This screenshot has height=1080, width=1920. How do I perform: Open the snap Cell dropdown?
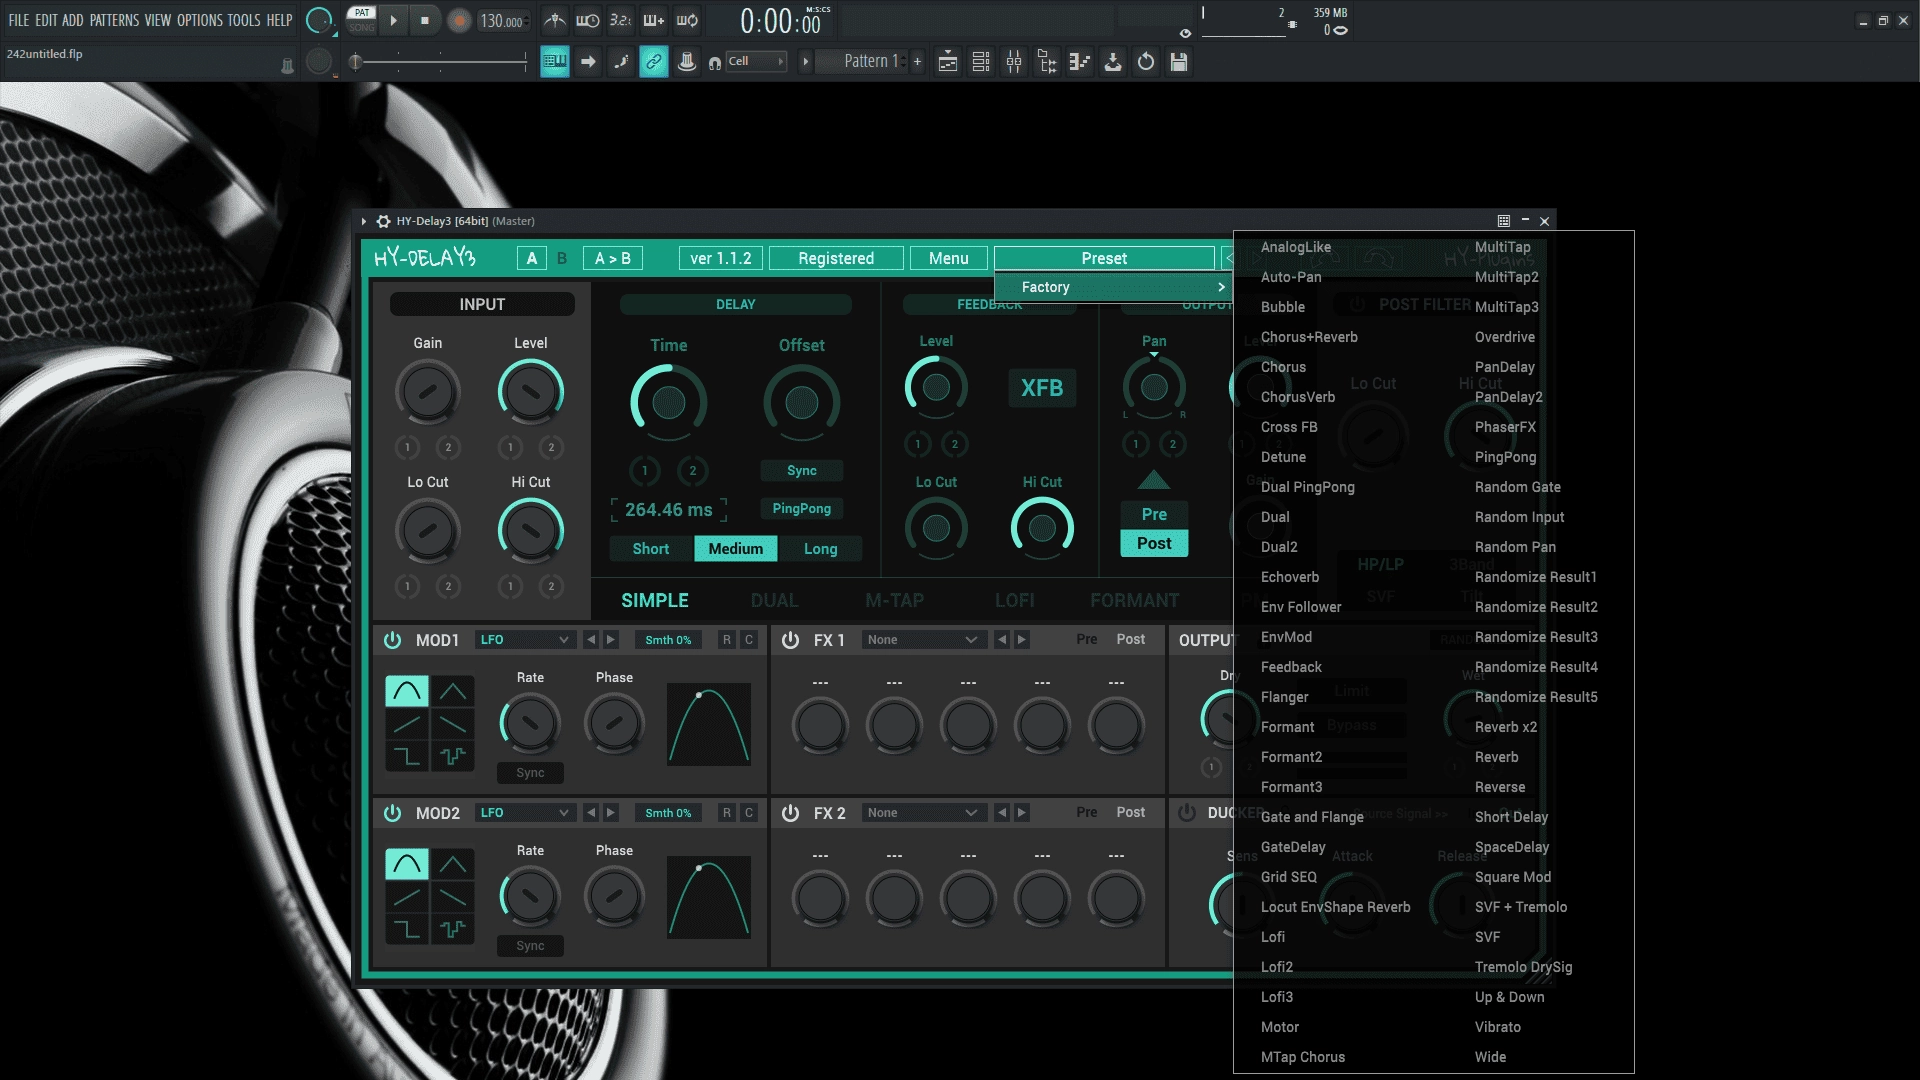click(x=757, y=61)
